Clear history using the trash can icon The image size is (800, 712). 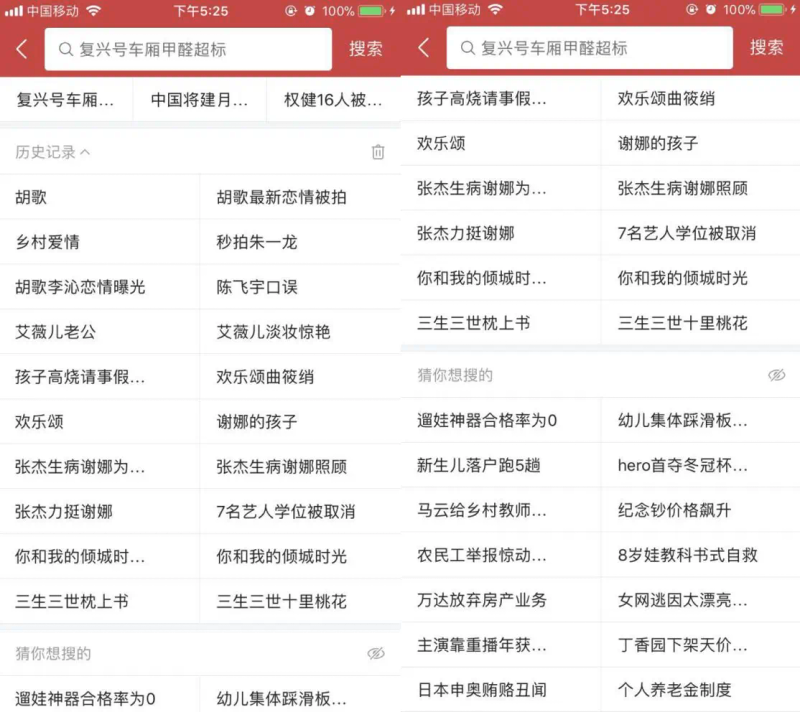pos(377,152)
